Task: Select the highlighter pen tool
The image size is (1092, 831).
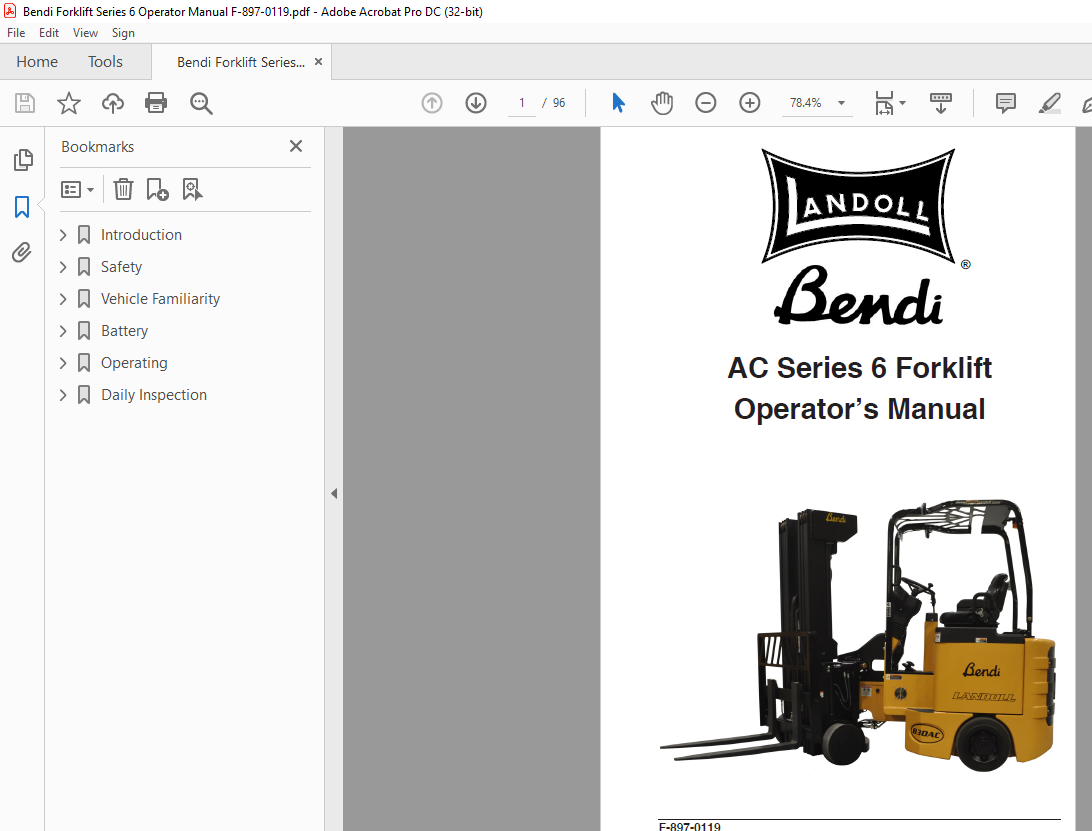Action: coord(1050,103)
